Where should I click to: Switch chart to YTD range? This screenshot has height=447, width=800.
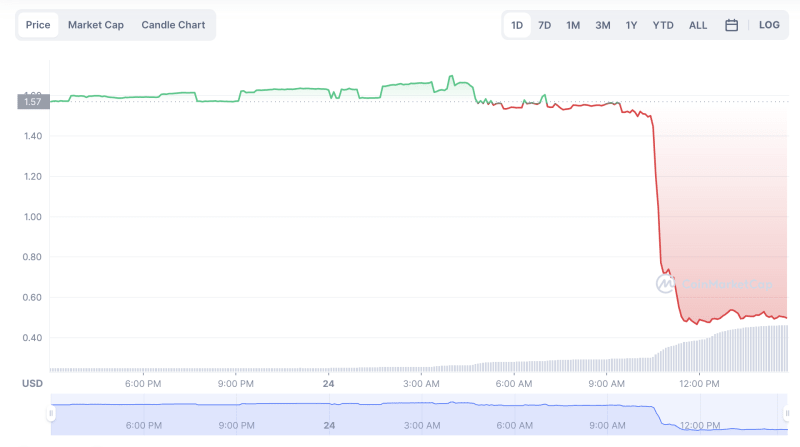[x=663, y=25]
